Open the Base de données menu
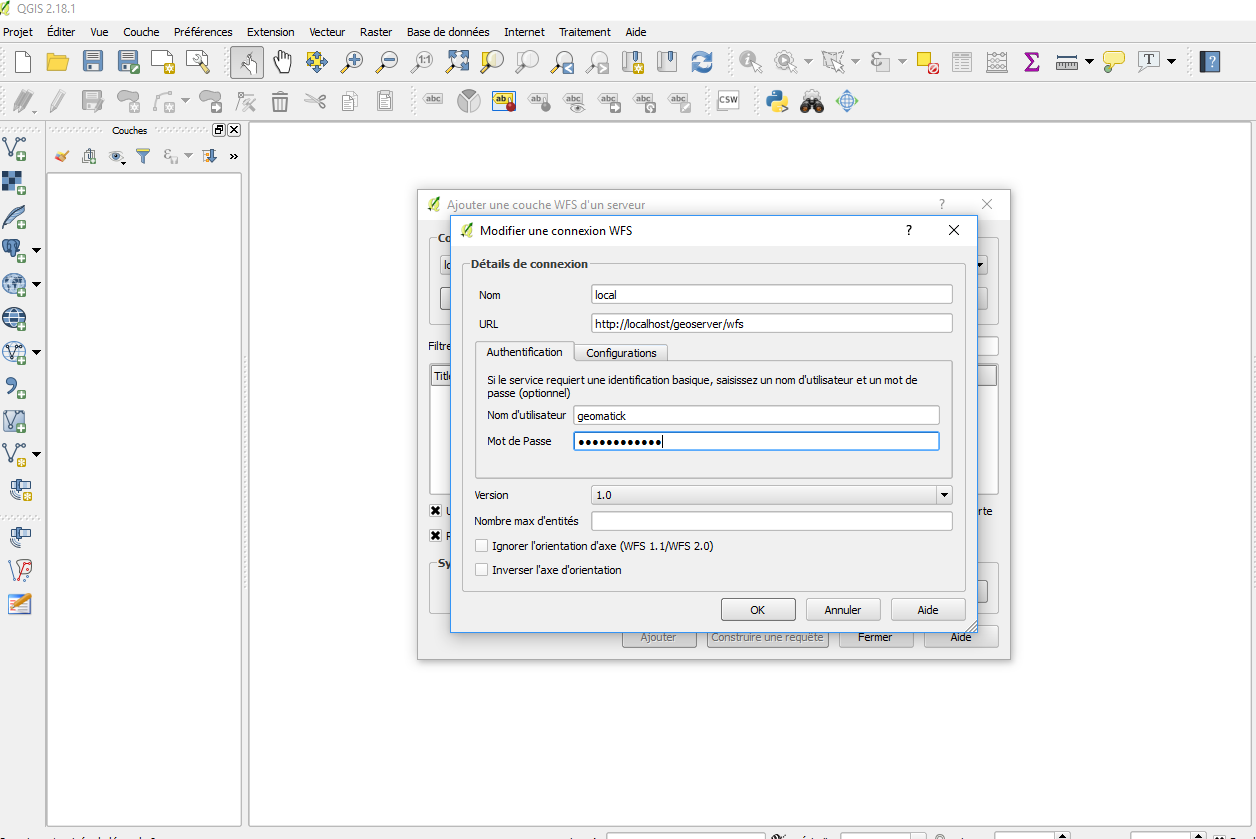 tap(448, 32)
